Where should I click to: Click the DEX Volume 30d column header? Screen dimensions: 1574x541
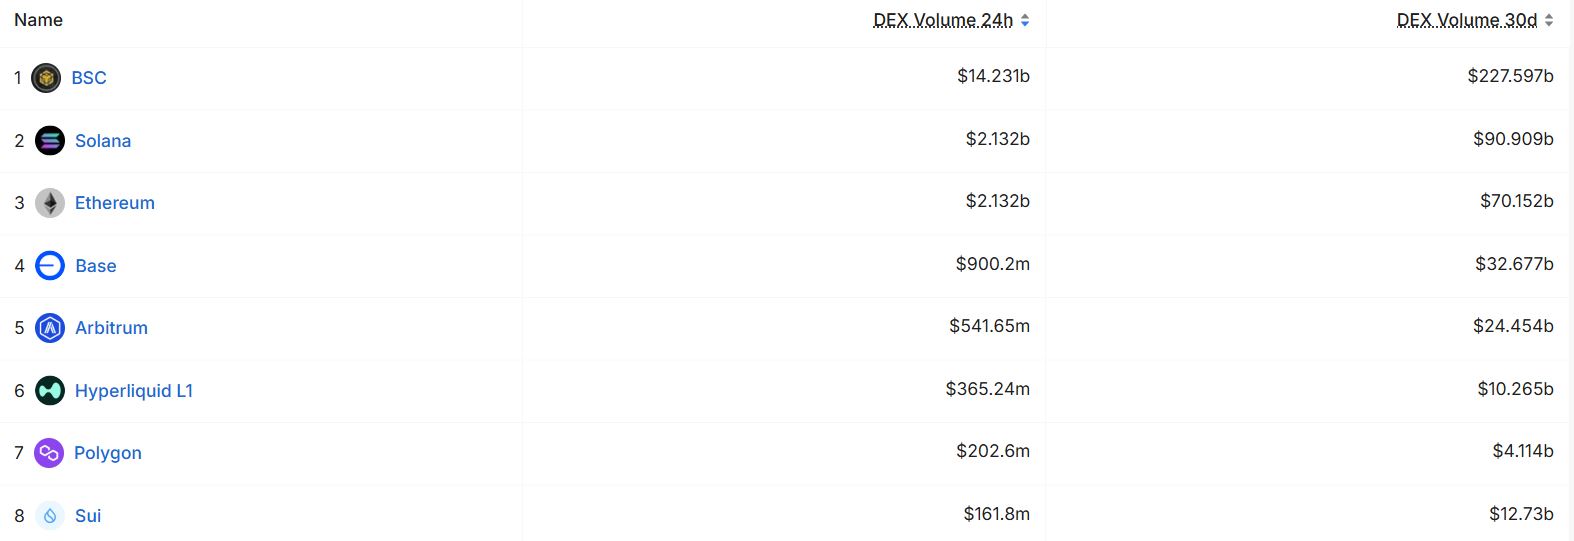(x=1467, y=20)
